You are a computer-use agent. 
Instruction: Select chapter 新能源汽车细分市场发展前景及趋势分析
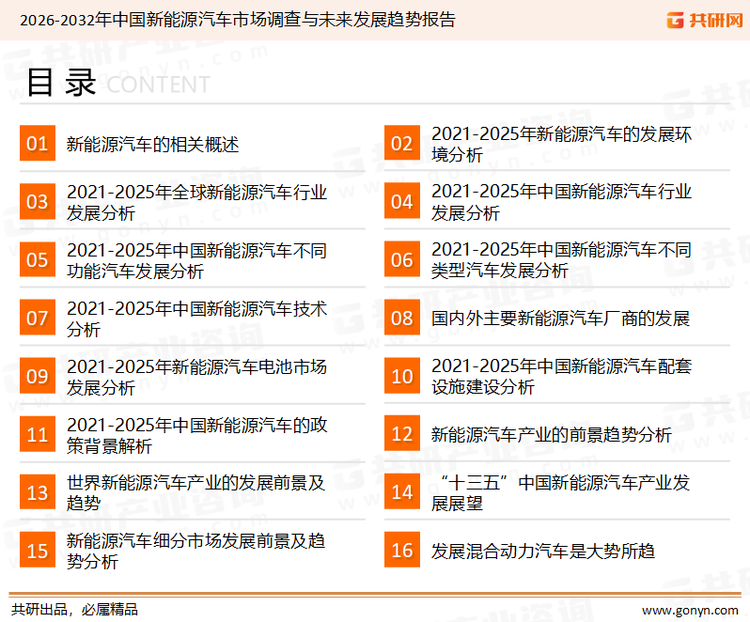click(196, 551)
